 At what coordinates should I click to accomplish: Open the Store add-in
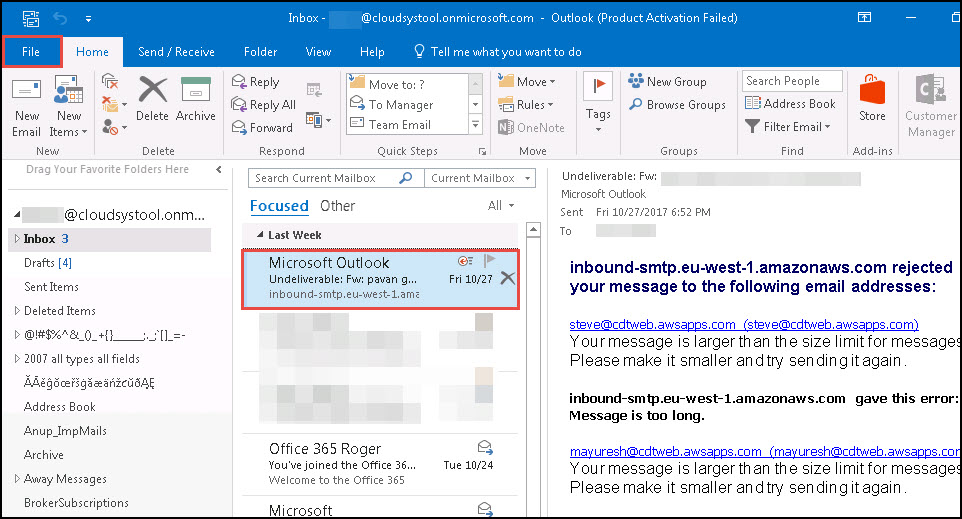(x=872, y=99)
